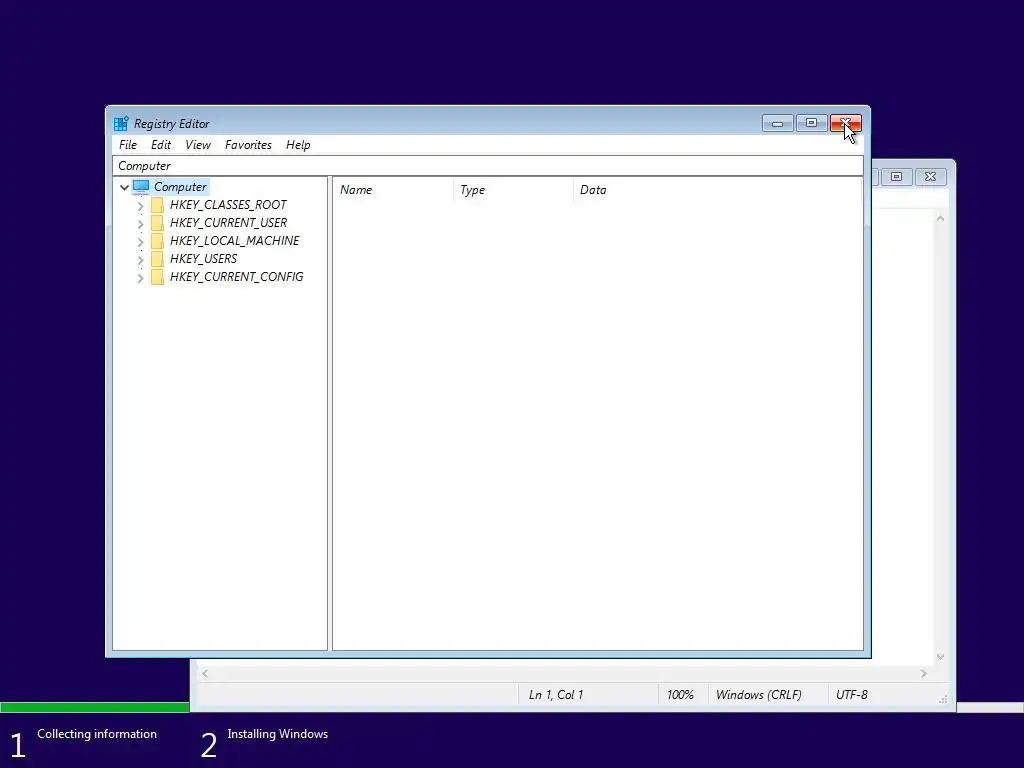Close the background Notepad window
This screenshot has width=1024, height=768.
pyautogui.click(x=931, y=177)
